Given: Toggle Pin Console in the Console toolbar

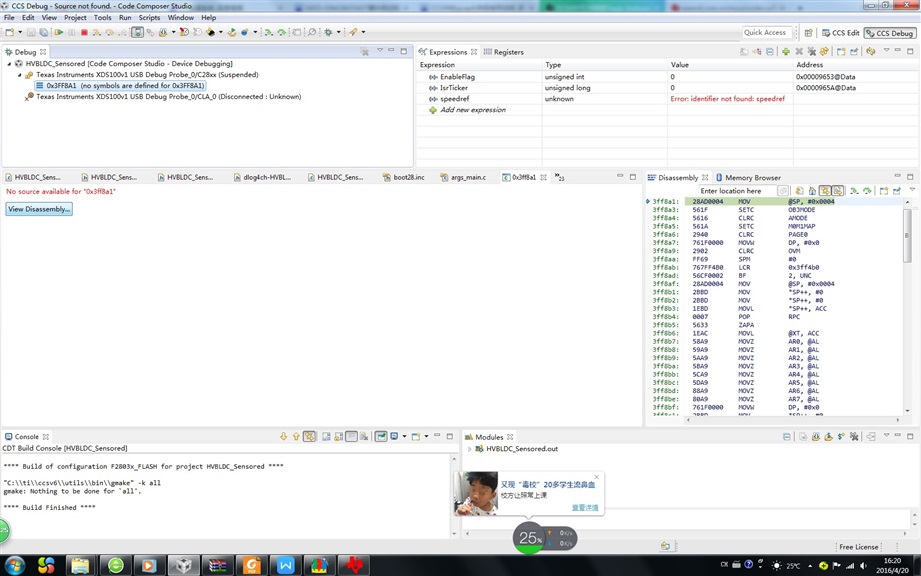Looking at the screenshot, I should (381, 436).
